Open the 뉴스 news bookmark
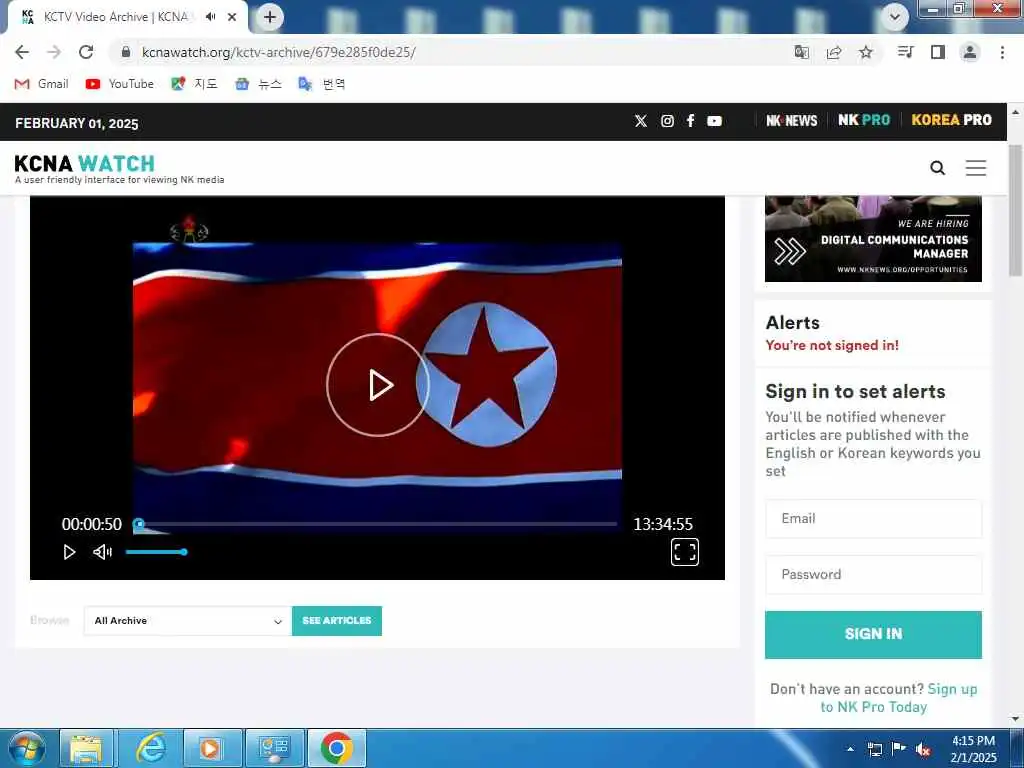Image resolution: width=1024 pixels, height=768 pixels. (259, 84)
